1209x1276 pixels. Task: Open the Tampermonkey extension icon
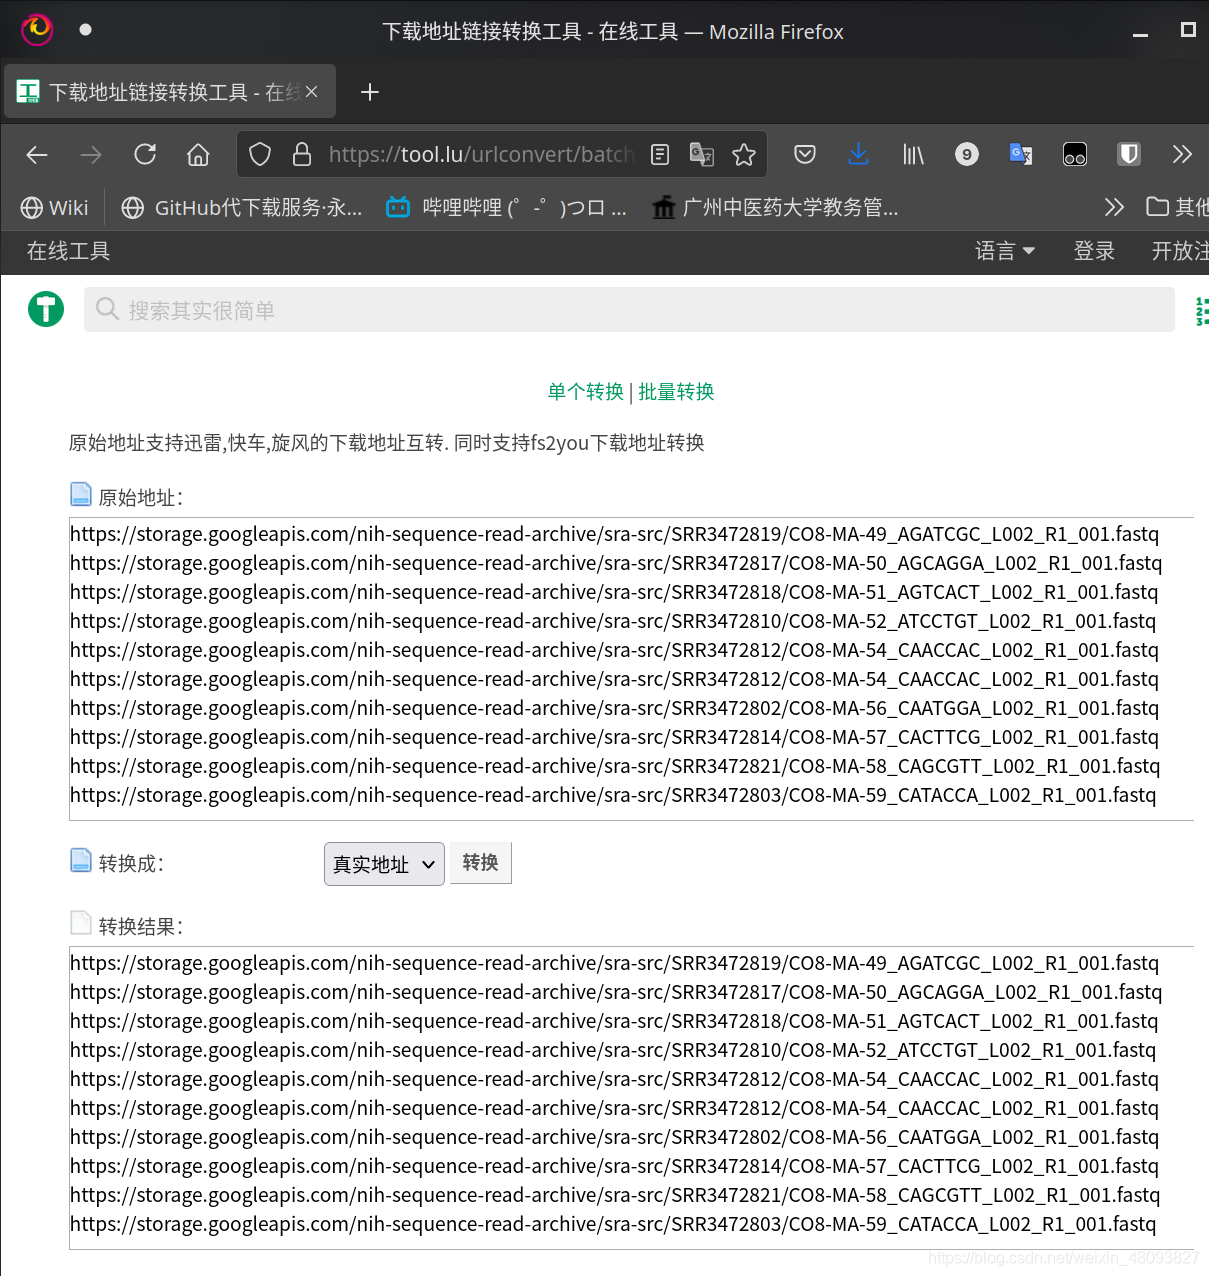pos(1075,154)
